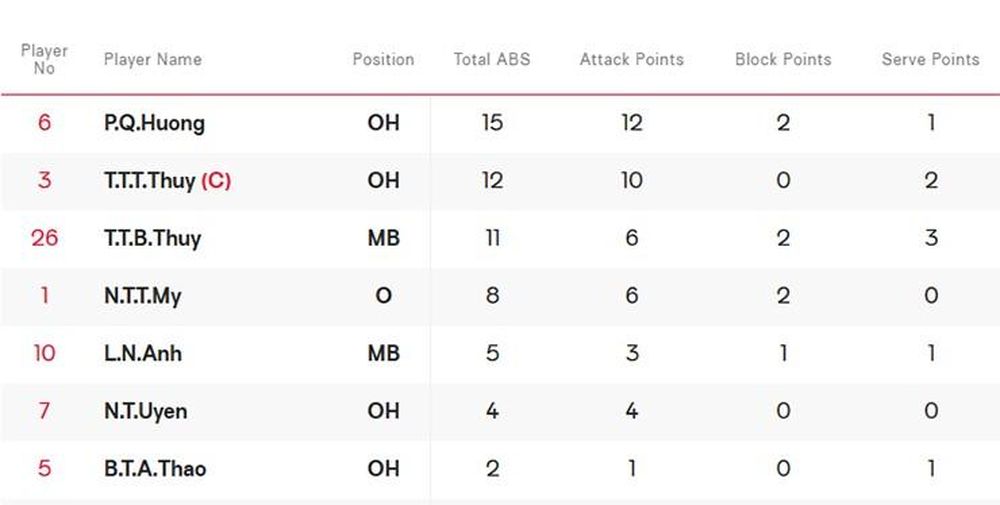Click T.T.B.Thuy's serve points value 3
Screen dimensions: 1000x505
point(930,238)
